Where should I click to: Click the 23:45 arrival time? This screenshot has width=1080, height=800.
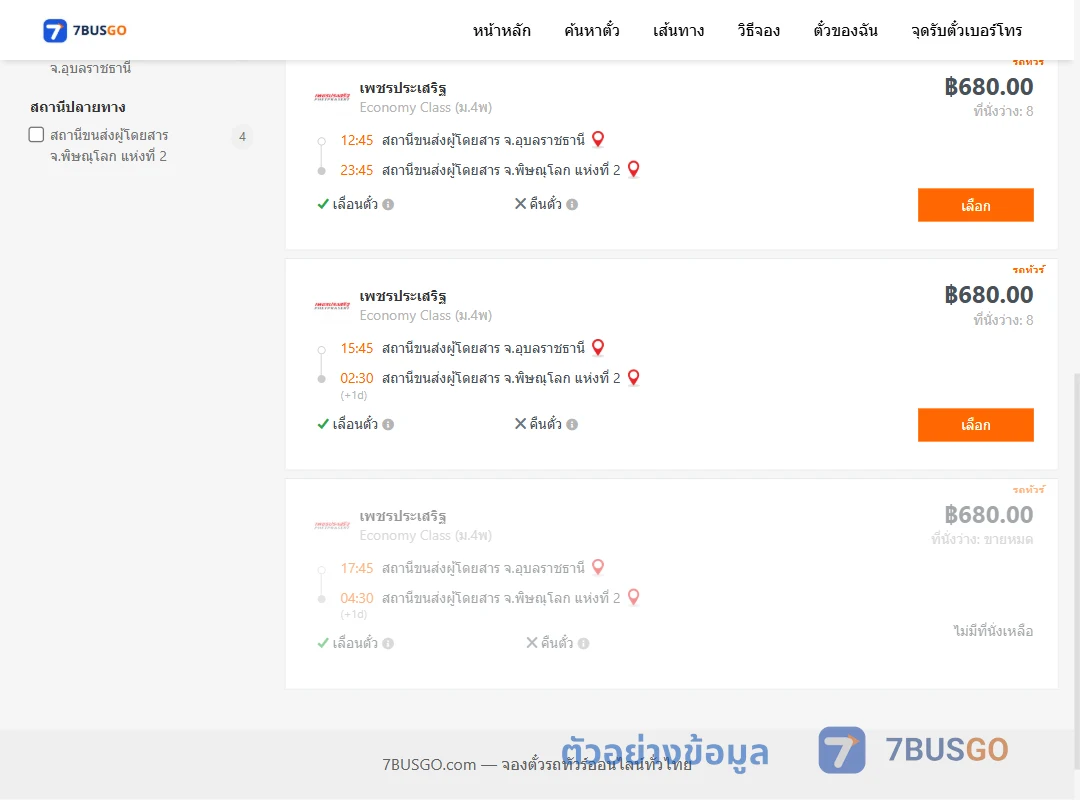click(x=356, y=170)
